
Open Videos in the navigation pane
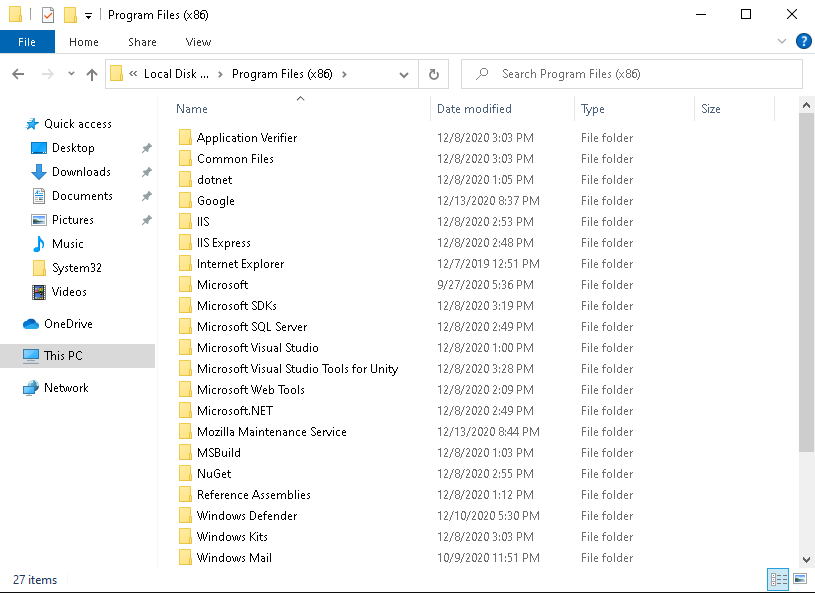point(69,292)
